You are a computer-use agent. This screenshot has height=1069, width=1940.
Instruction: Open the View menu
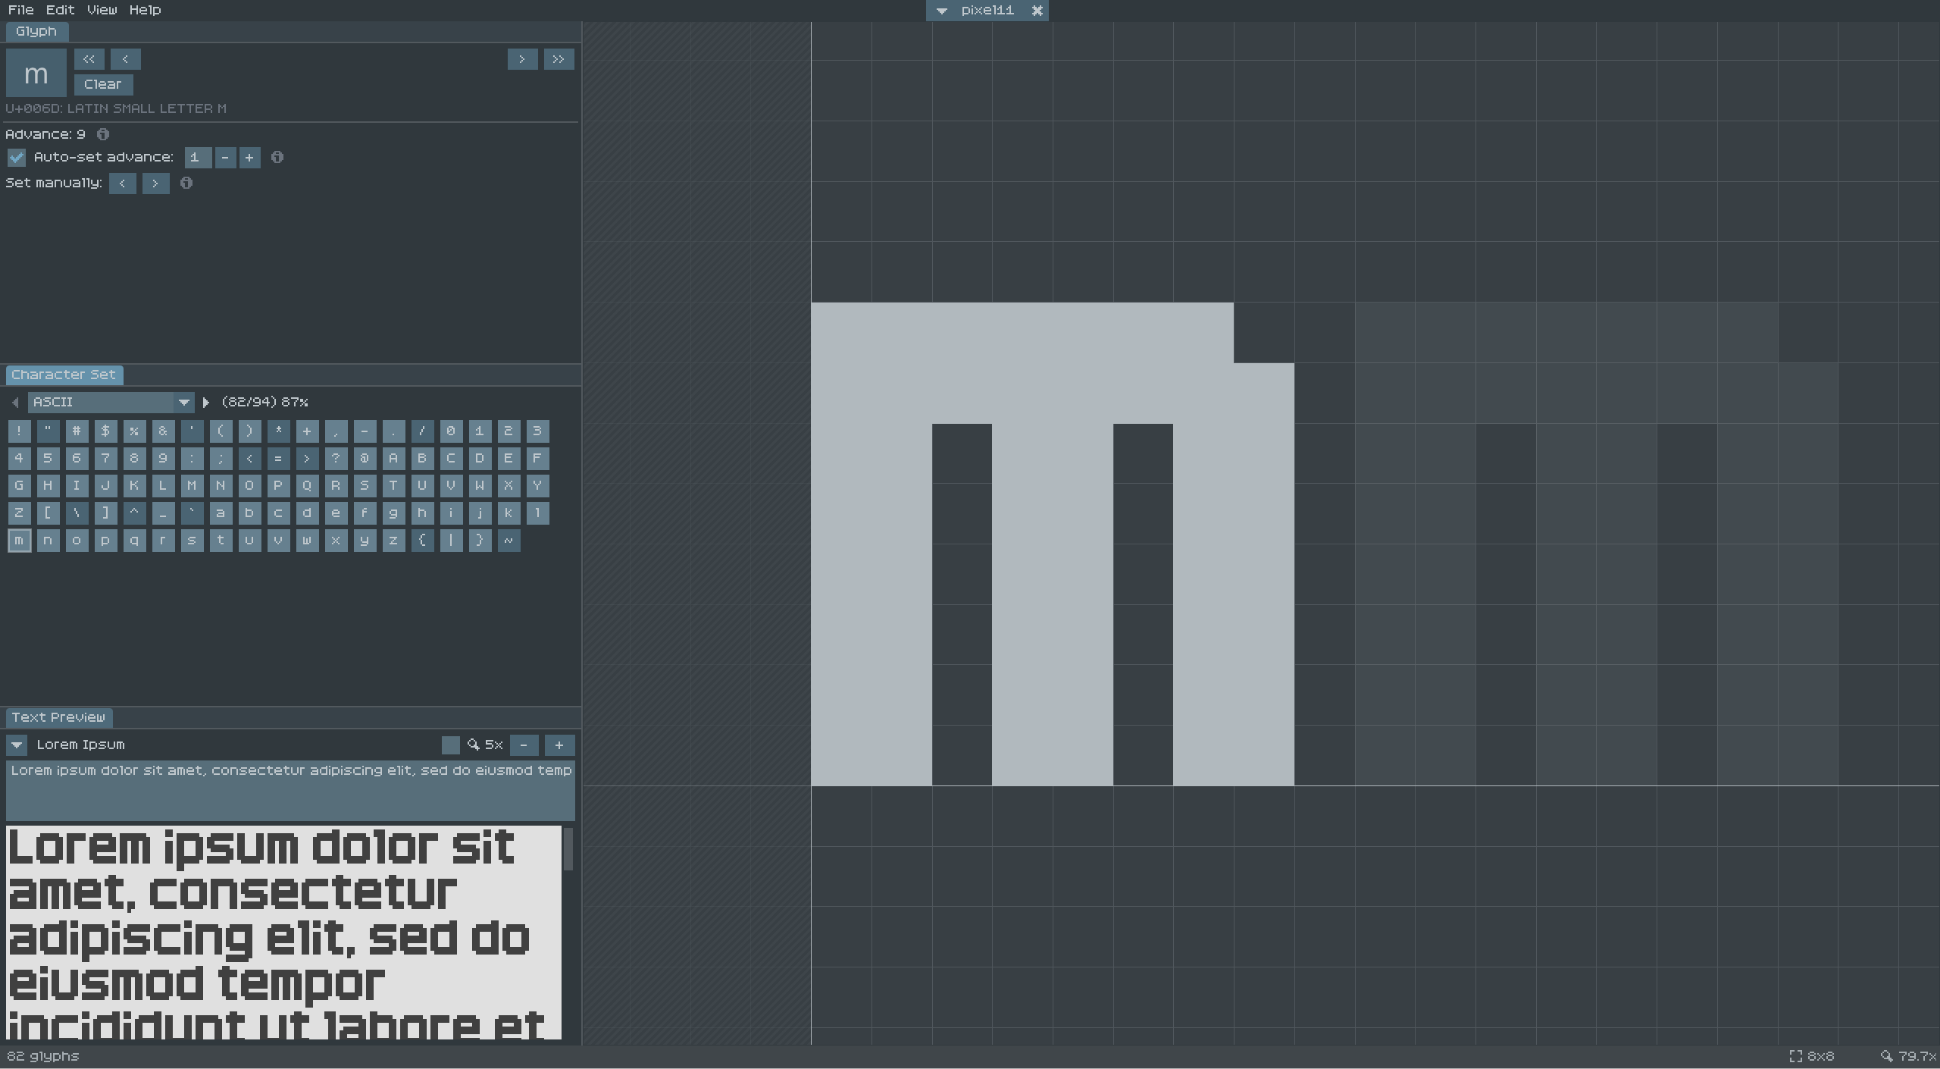101,9
